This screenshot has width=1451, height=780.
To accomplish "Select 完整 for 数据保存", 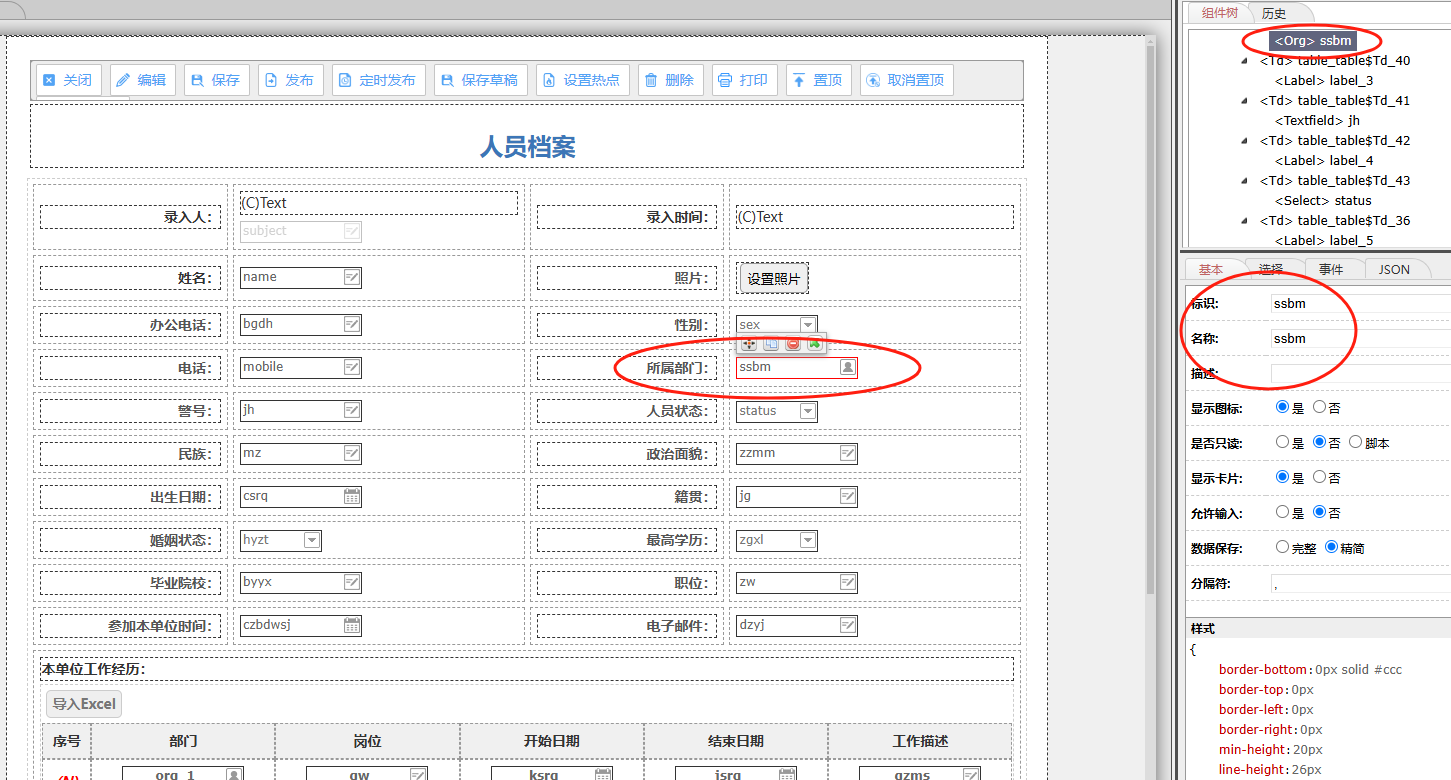I will click(x=1282, y=547).
